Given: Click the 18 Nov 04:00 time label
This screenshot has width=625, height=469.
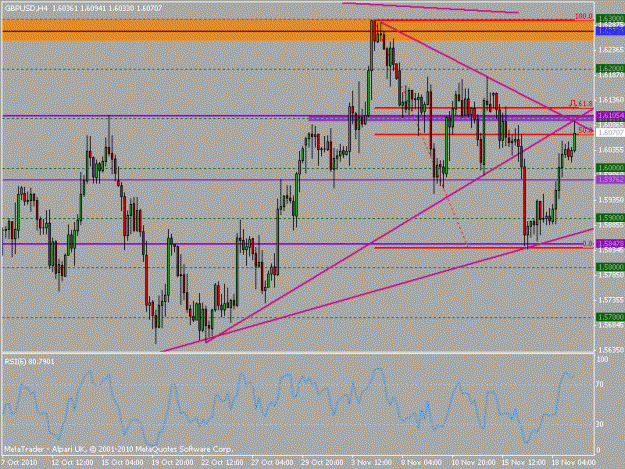Looking at the screenshot, I should (x=573, y=463).
